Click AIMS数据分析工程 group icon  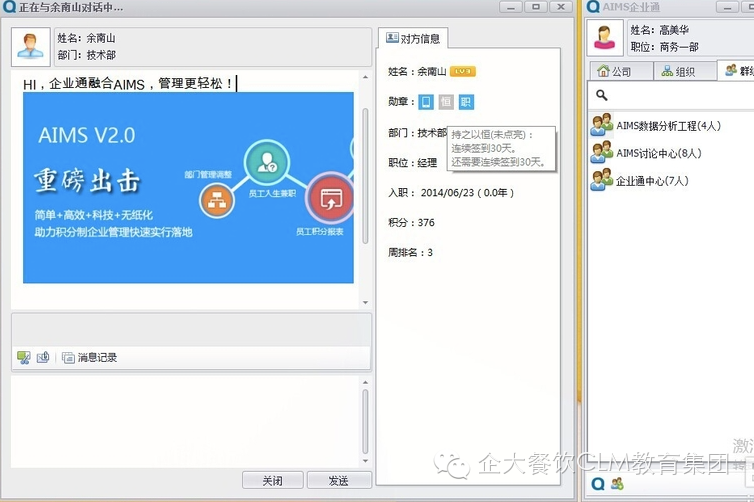(x=601, y=125)
